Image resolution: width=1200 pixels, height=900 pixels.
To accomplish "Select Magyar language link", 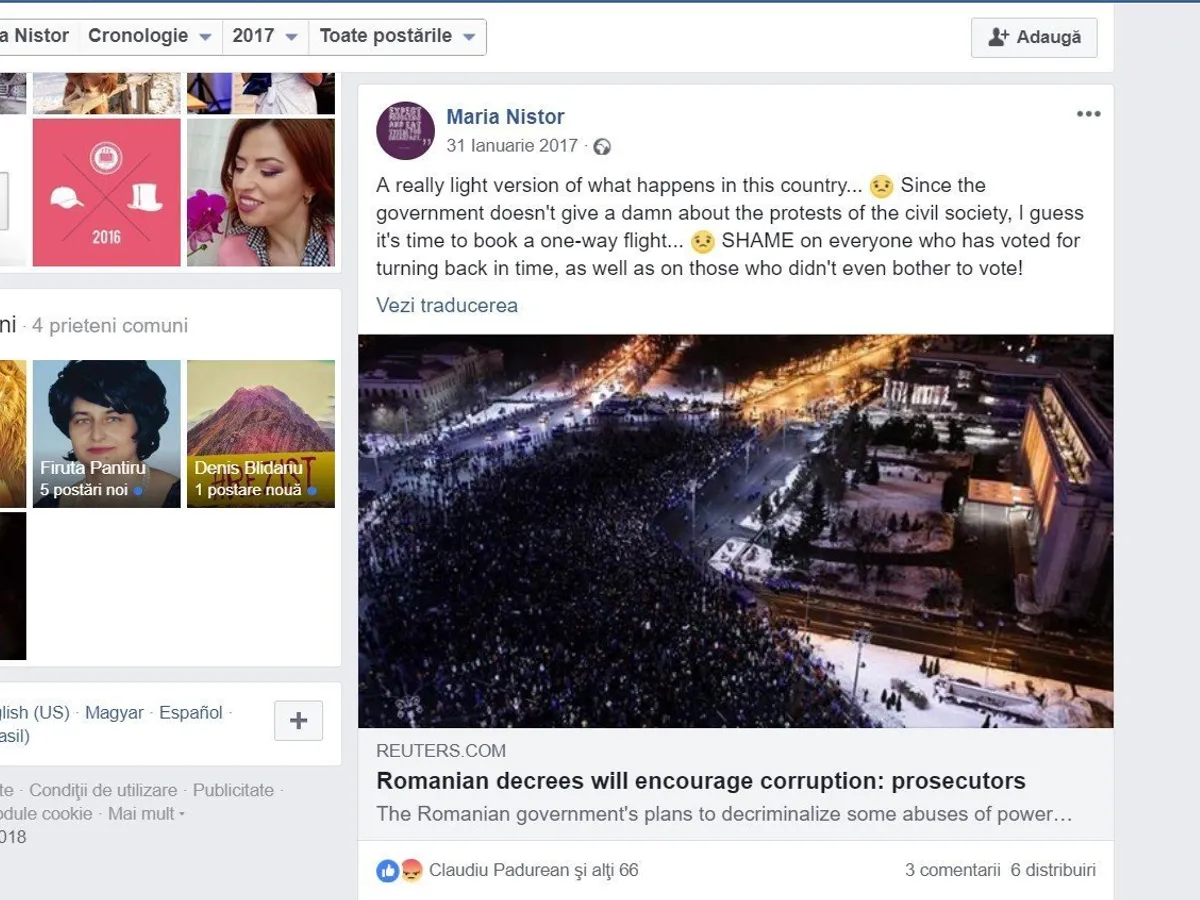I will [x=114, y=713].
